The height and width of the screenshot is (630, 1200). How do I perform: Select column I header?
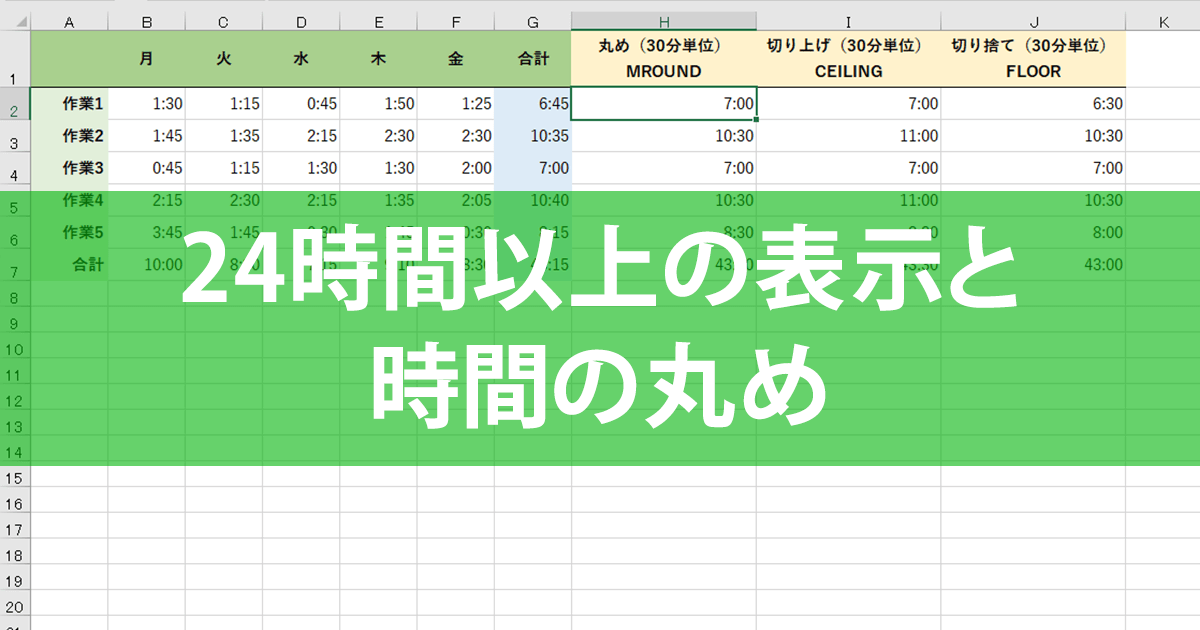[848, 21]
